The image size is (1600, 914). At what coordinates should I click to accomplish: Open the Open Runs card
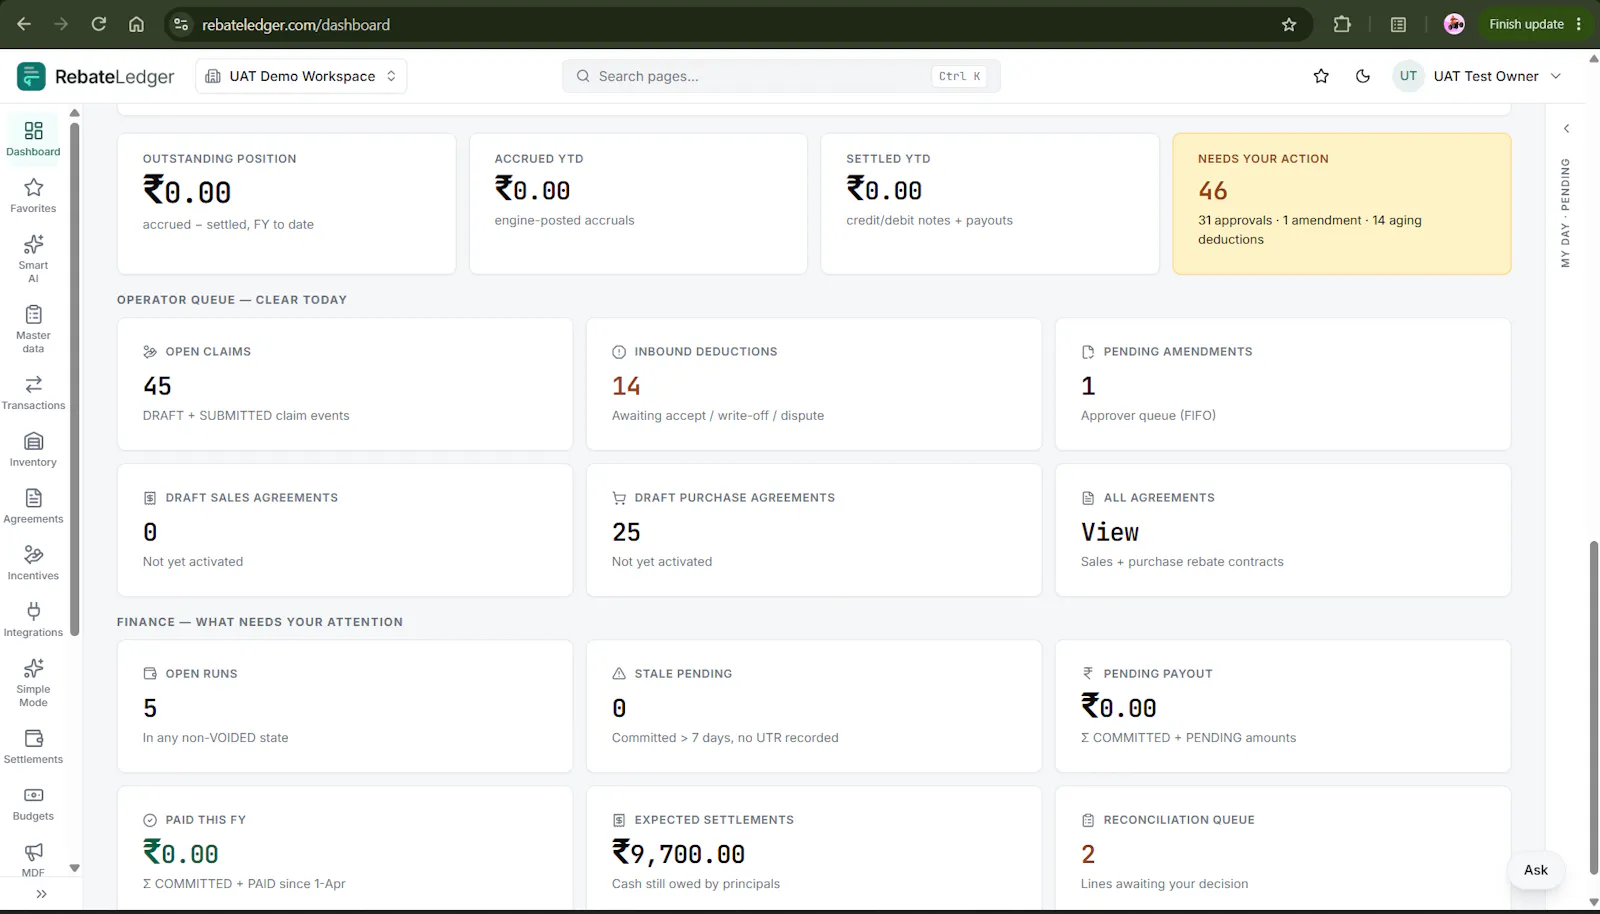[x=345, y=706]
